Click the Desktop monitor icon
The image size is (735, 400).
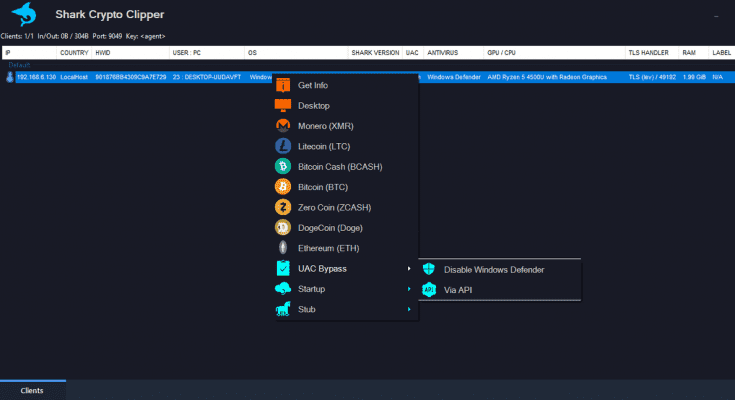[282, 105]
